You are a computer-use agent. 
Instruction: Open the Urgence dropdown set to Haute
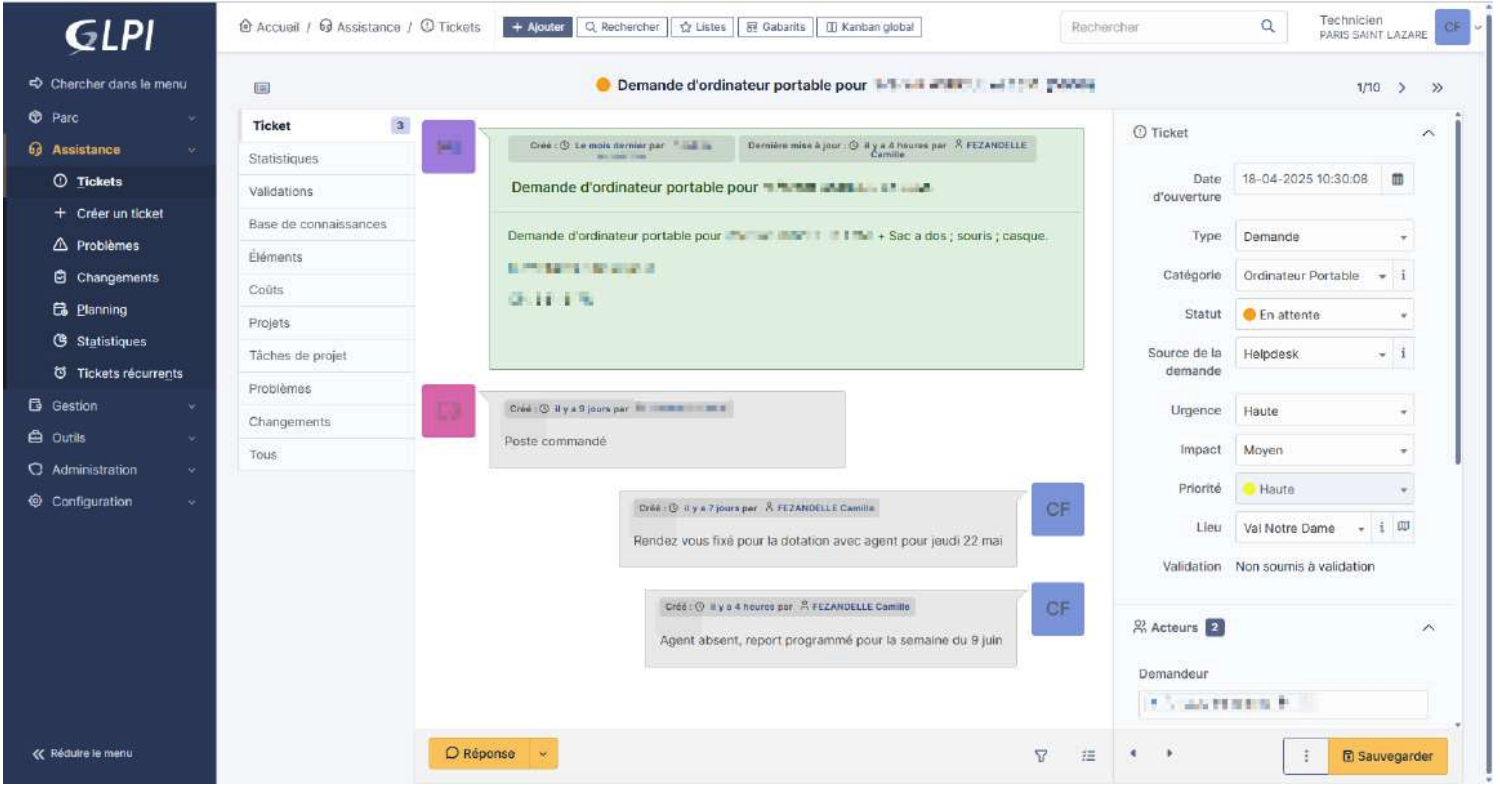coord(1324,411)
